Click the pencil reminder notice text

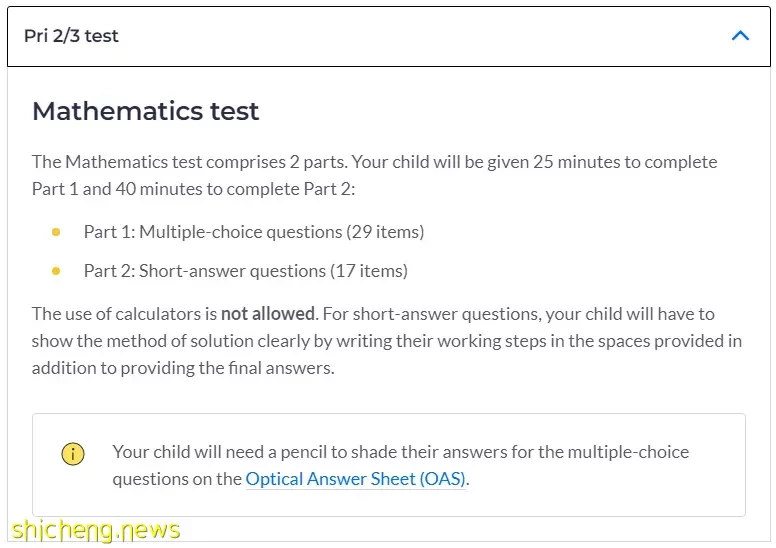click(400, 465)
